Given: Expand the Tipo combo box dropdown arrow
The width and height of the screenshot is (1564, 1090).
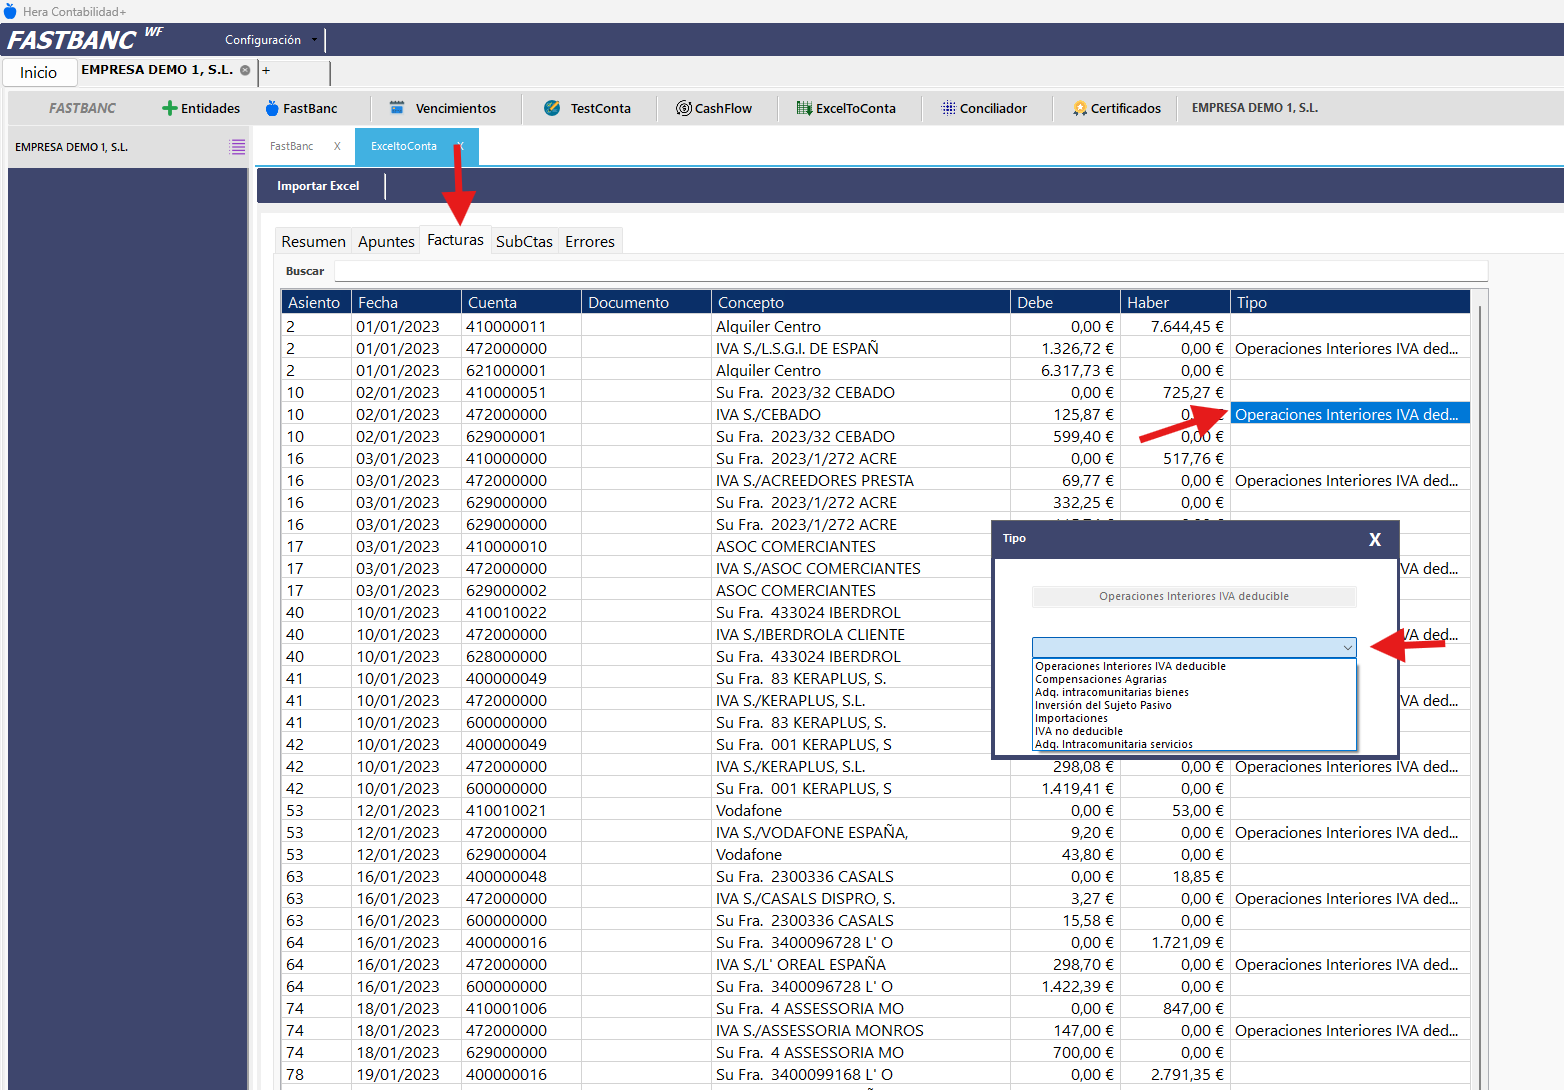Looking at the screenshot, I should pos(1347,648).
